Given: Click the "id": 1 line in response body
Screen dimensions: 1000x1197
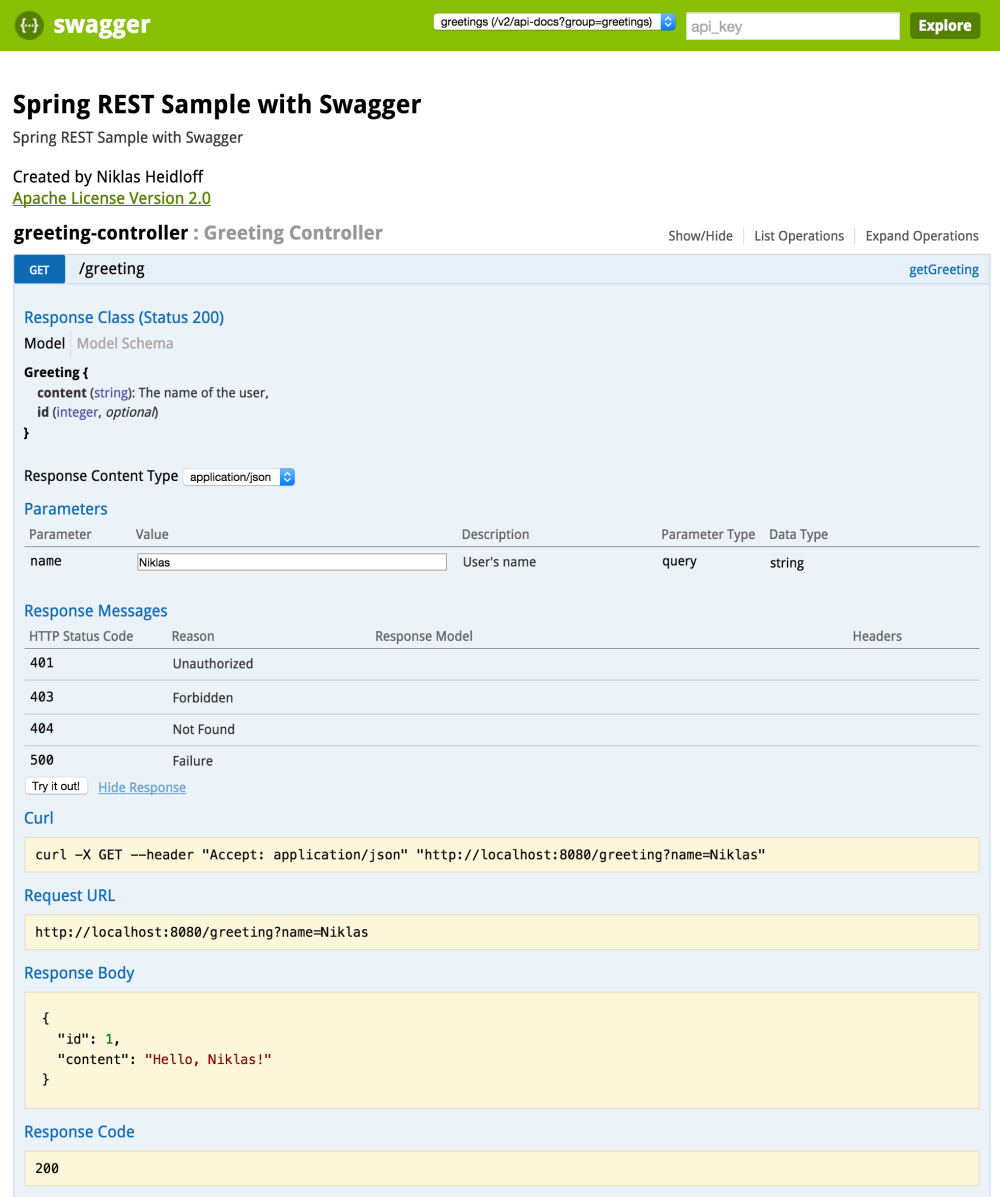Looking at the screenshot, I should pos(89,1039).
